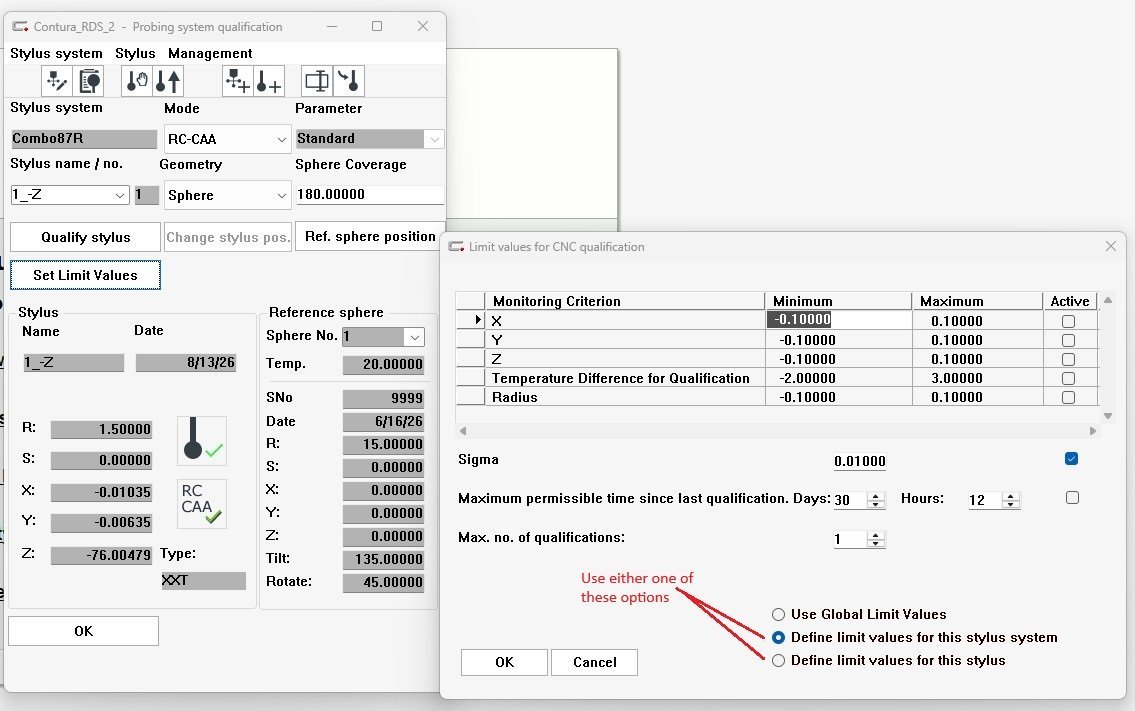Click the table scroll-down arrow

click(1107, 416)
